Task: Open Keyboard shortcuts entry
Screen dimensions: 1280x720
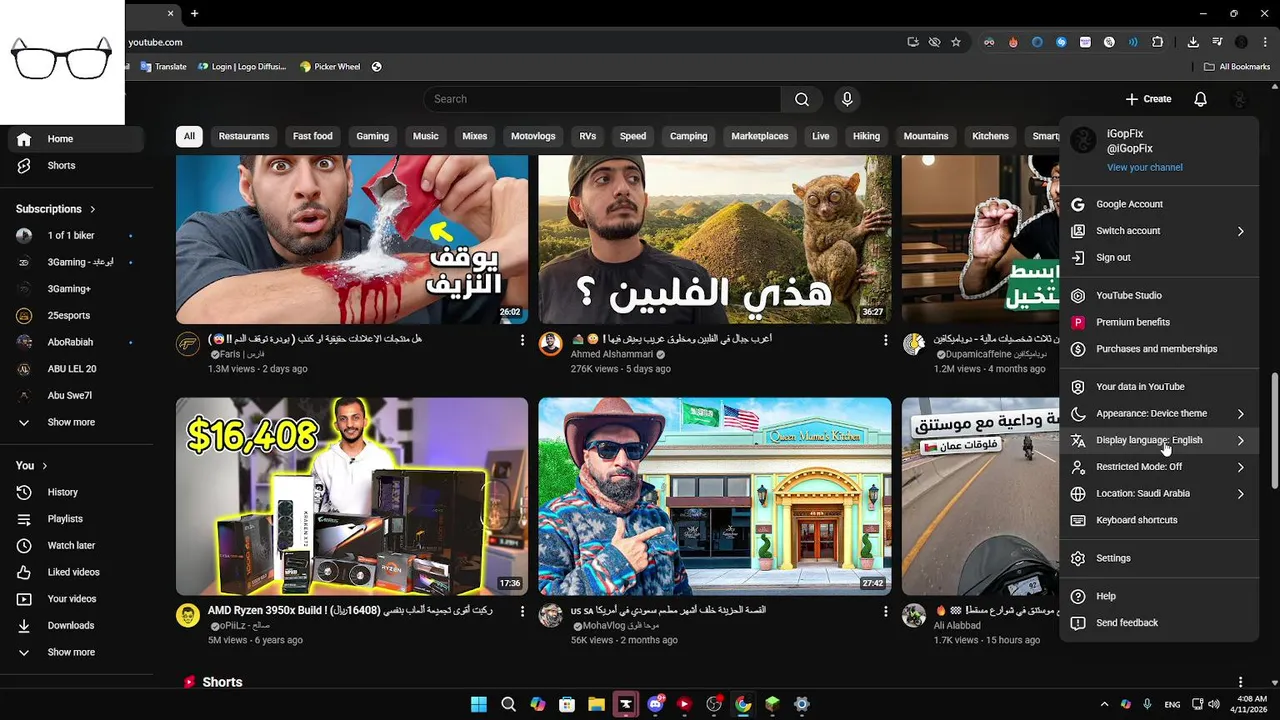Action: point(1159,520)
